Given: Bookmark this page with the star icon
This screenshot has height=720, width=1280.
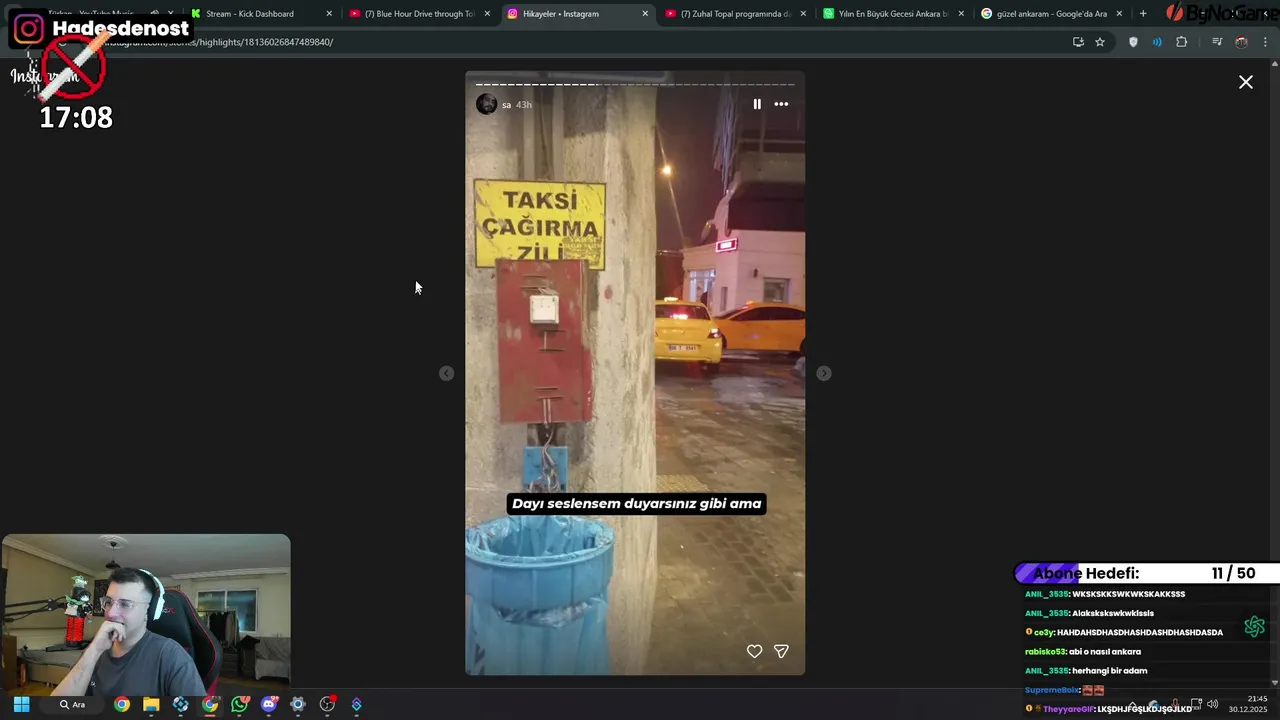Looking at the screenshot, I should [x=1100, y=42].
